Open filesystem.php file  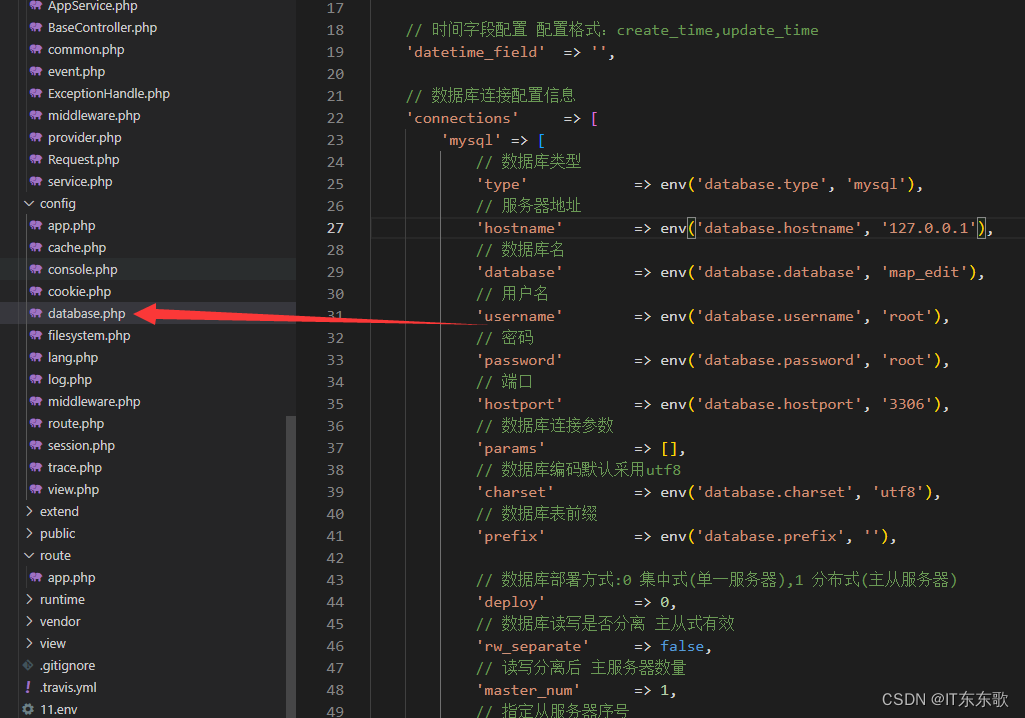pos(89,335)
